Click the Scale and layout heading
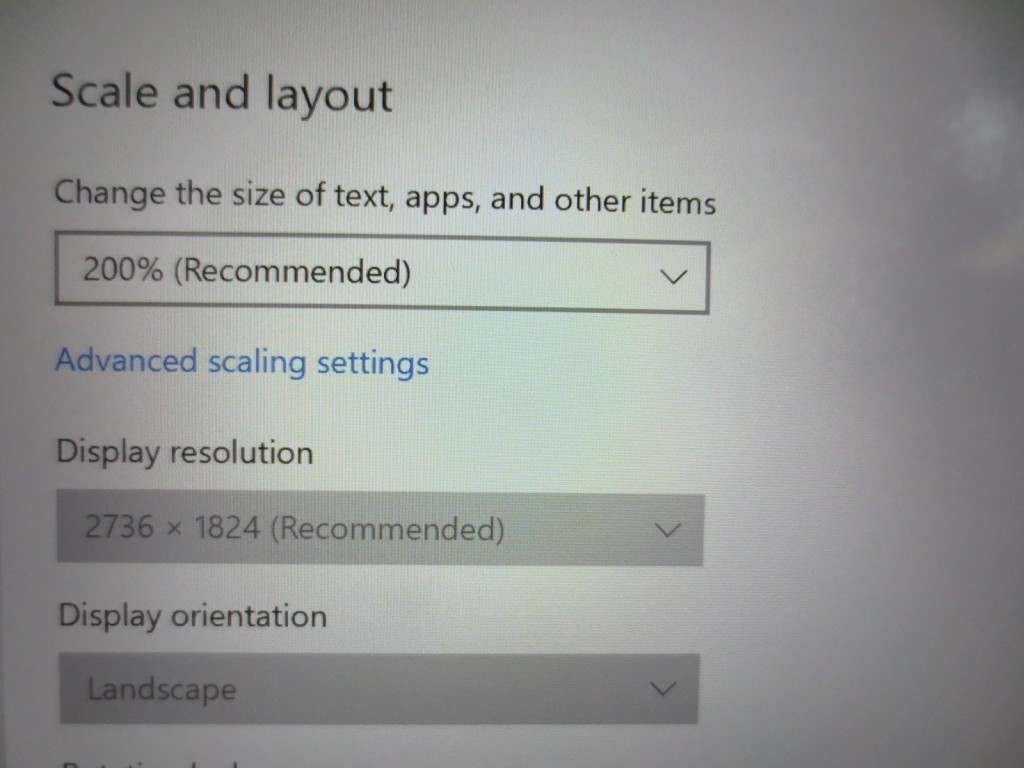The image size is (1024, 768). (x=222, y=93)
